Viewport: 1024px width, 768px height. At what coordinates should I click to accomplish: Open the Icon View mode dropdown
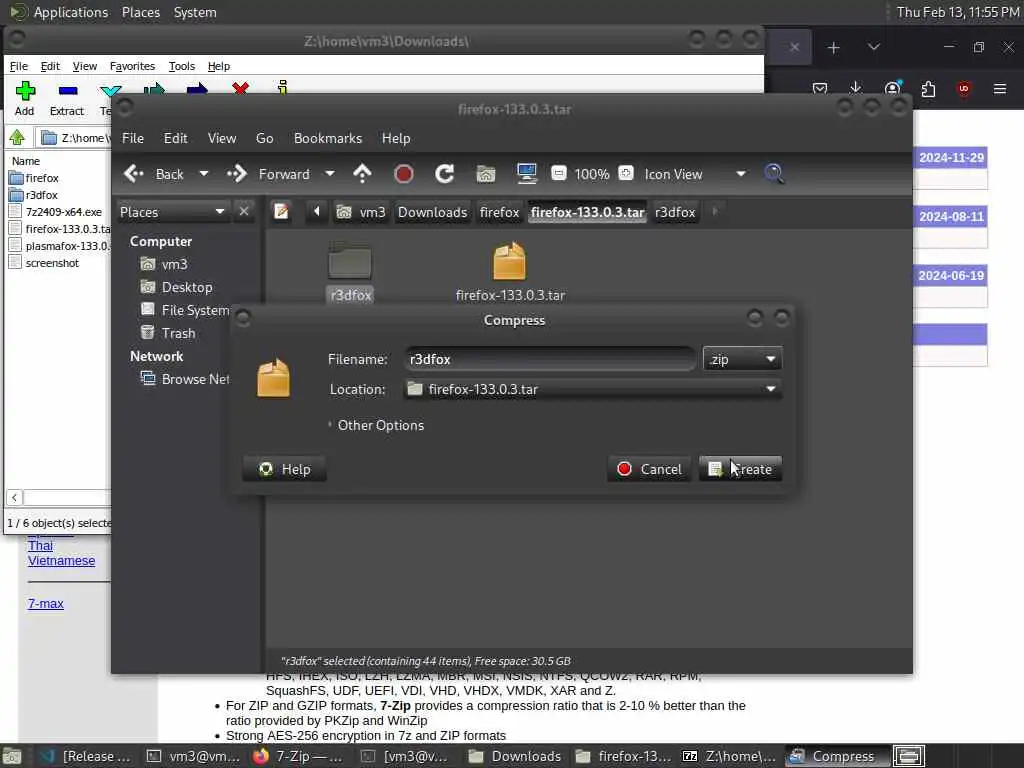coord(694,174)
